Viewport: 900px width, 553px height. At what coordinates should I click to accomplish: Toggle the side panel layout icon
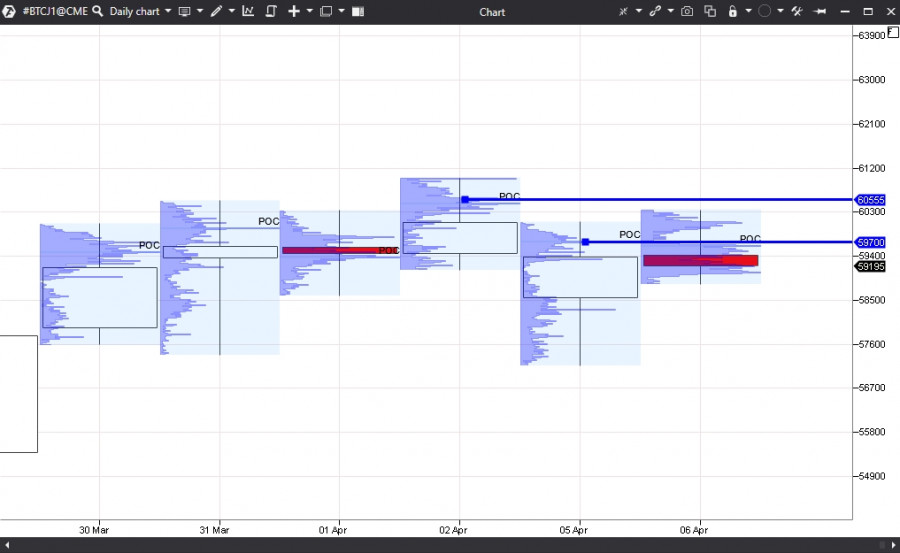coord(358,11)
